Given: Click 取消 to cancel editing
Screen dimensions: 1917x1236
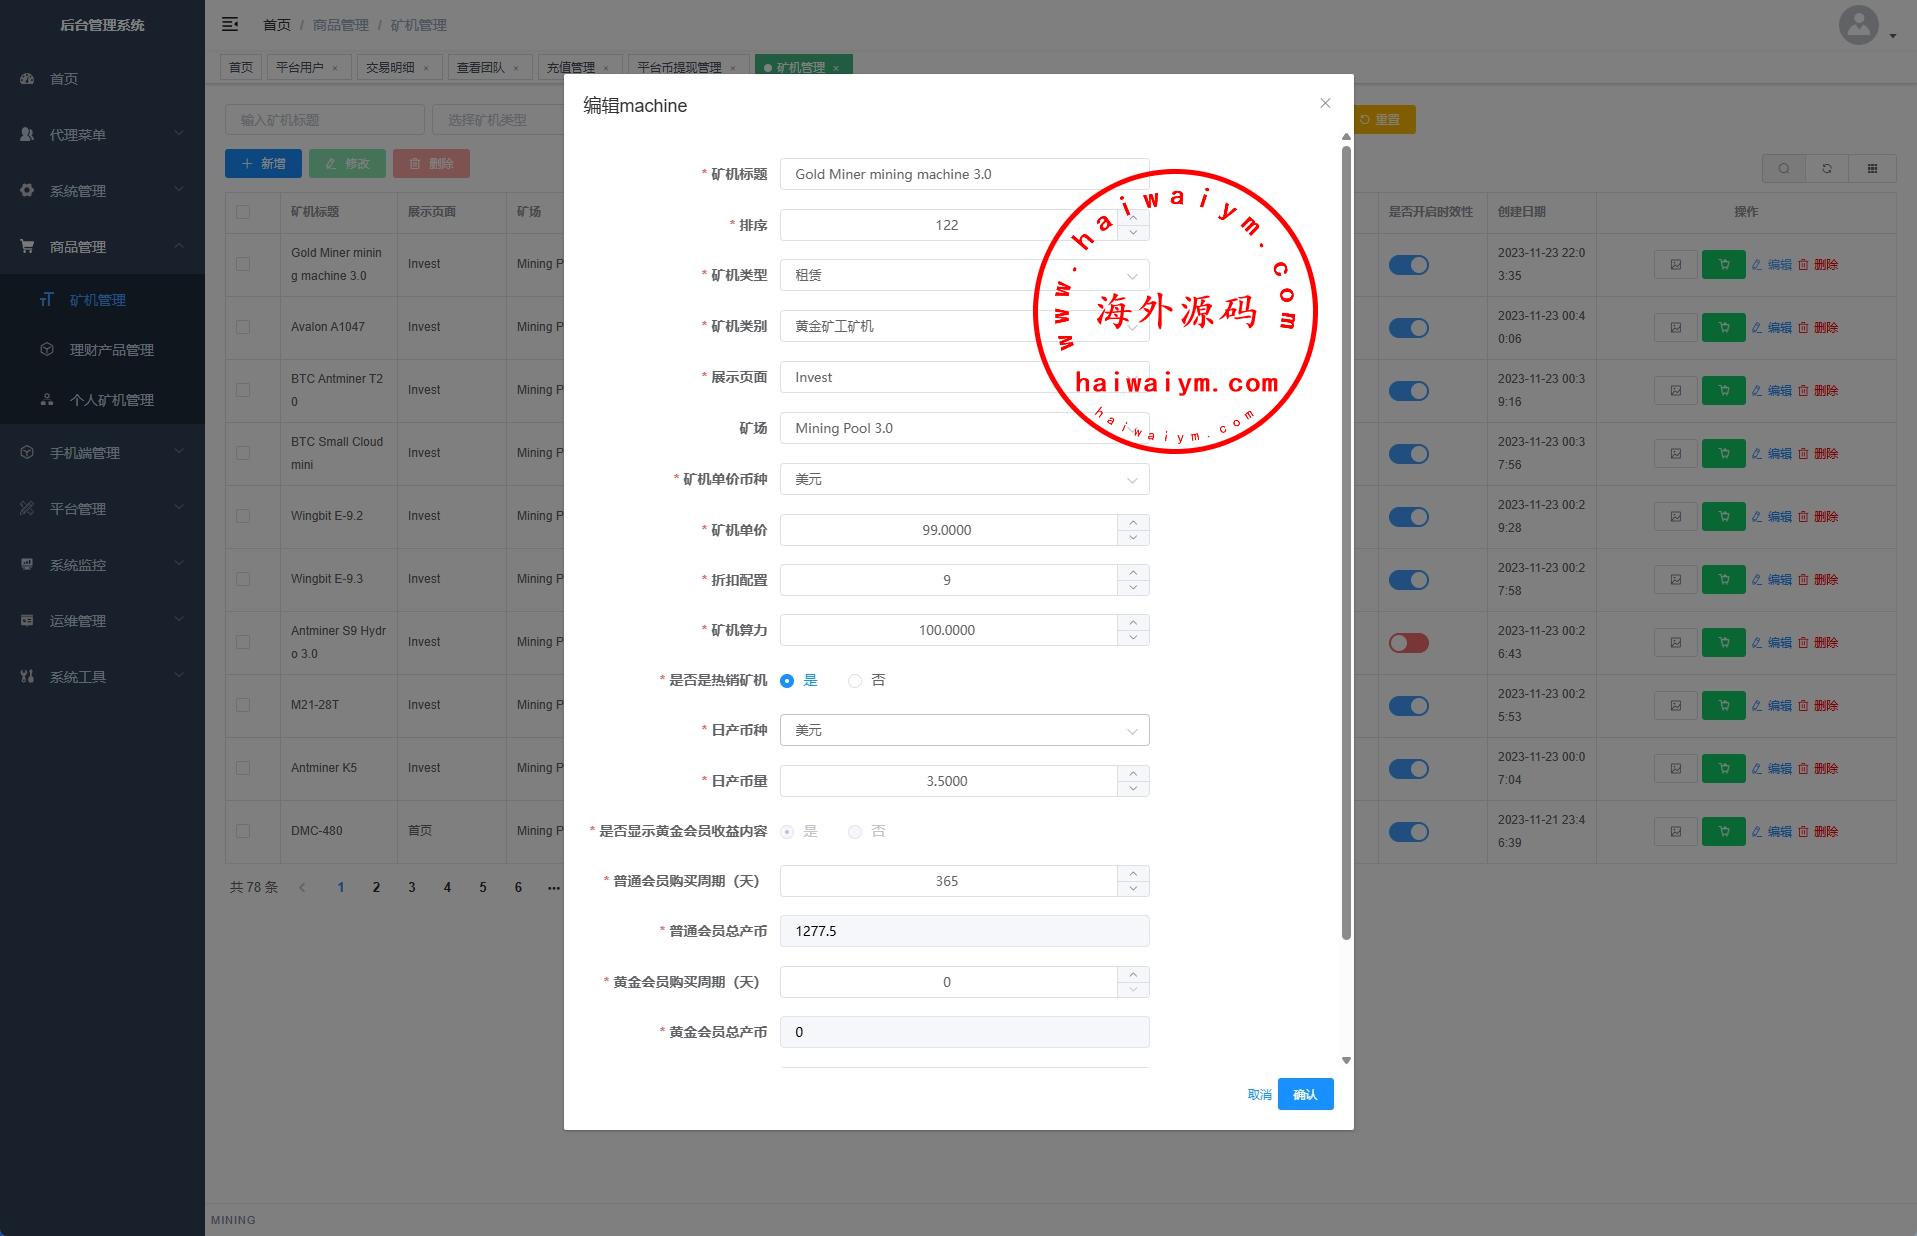Looking at the screenshot, I should 1259,1095.
